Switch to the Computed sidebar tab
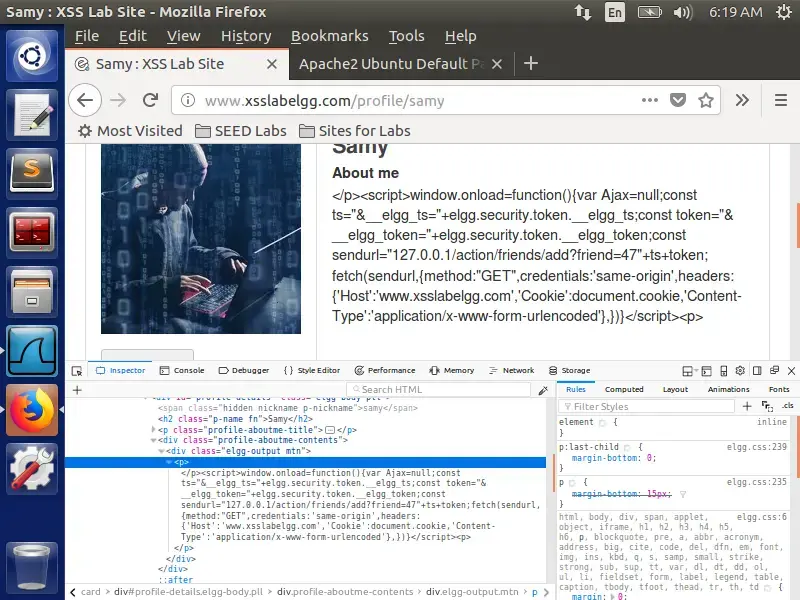 624,389
